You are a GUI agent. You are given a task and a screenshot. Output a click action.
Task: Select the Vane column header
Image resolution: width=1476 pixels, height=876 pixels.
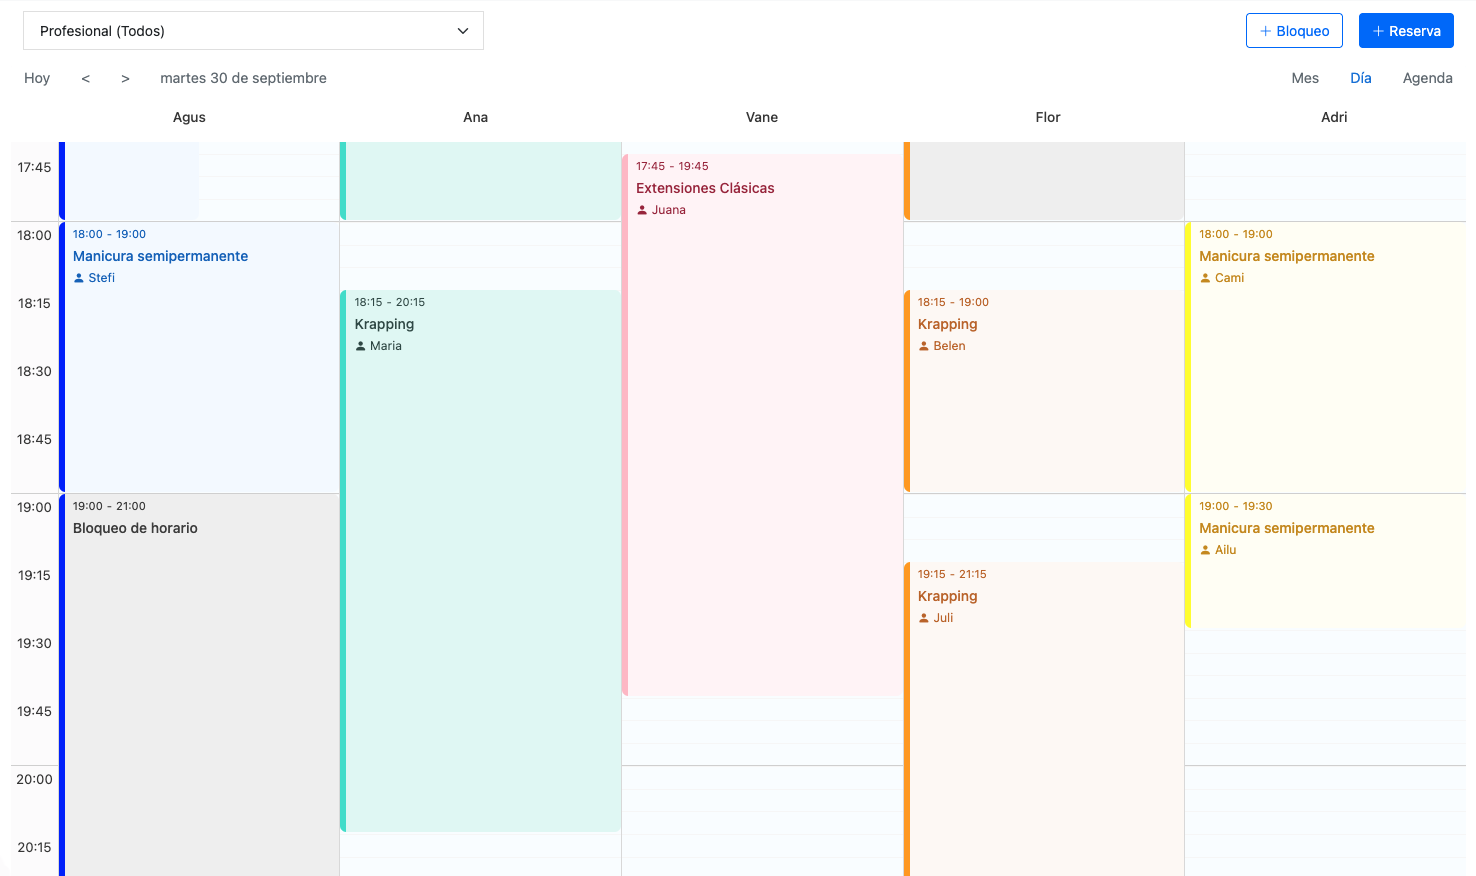point(761,117)
